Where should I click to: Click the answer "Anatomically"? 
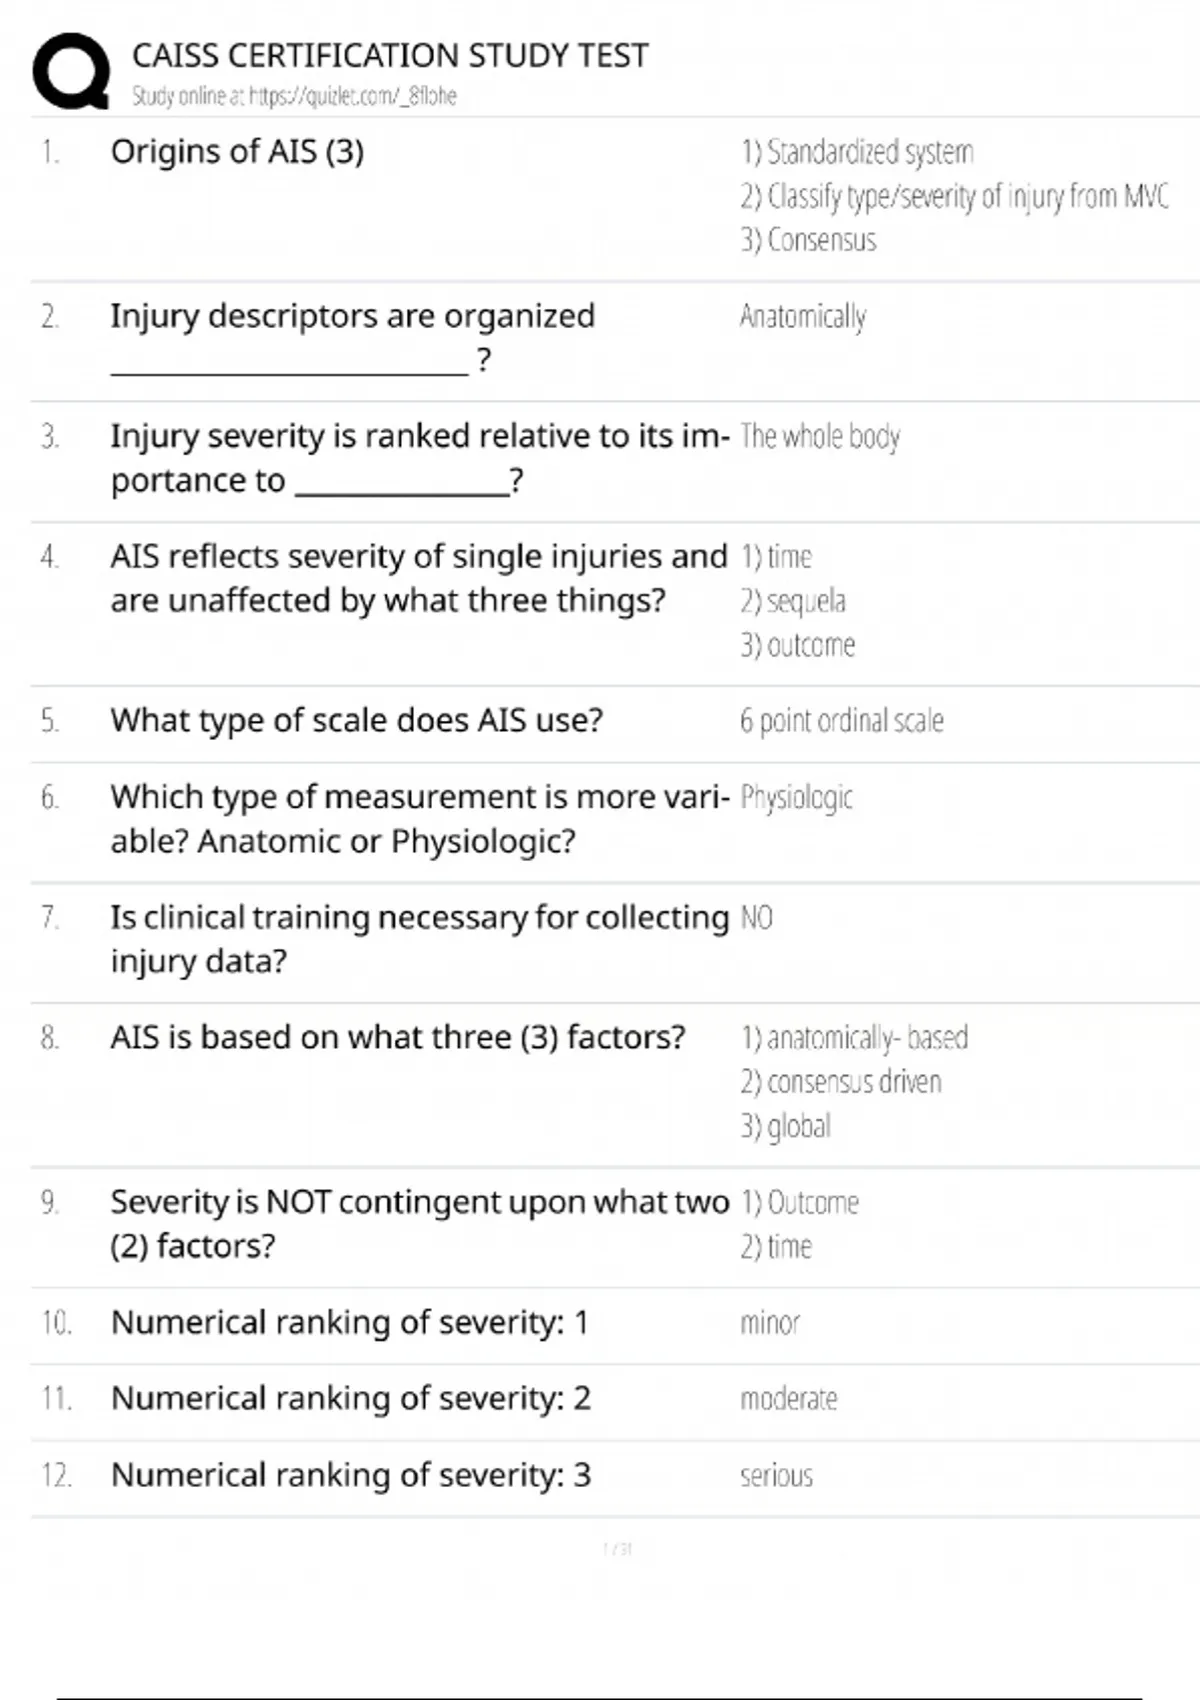pos(802,317)
